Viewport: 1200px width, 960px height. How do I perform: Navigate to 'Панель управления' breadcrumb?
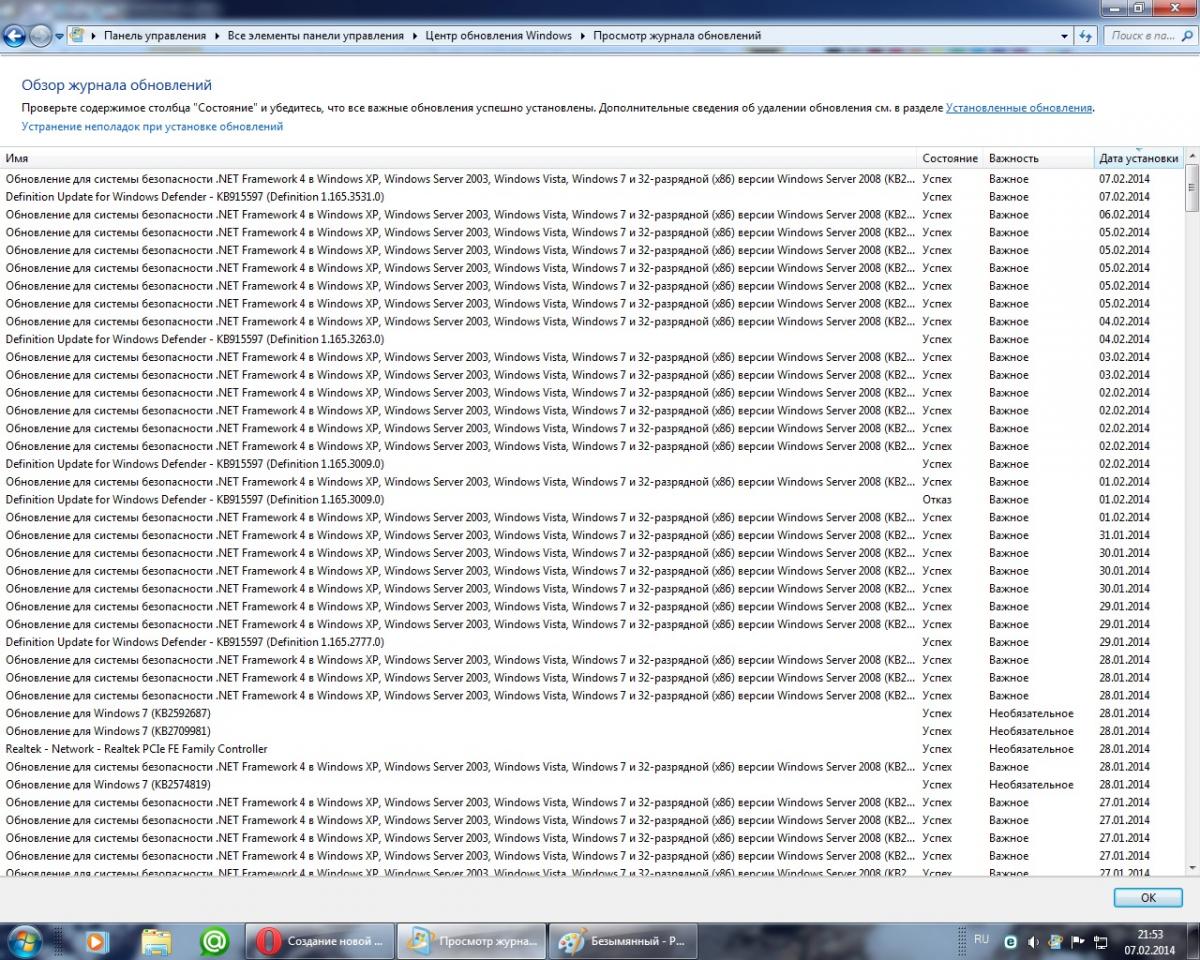155,36
